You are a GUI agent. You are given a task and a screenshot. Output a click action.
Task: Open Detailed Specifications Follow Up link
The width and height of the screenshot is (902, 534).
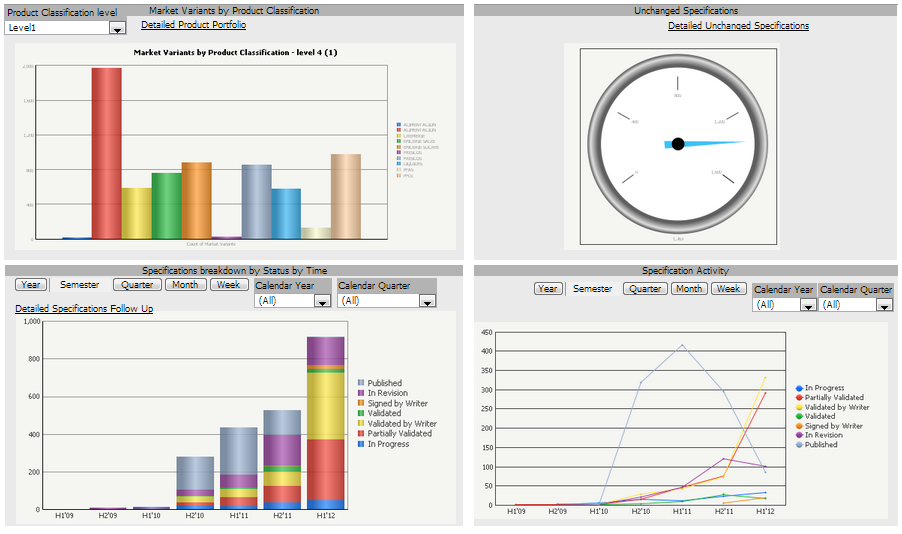[84, 309]
